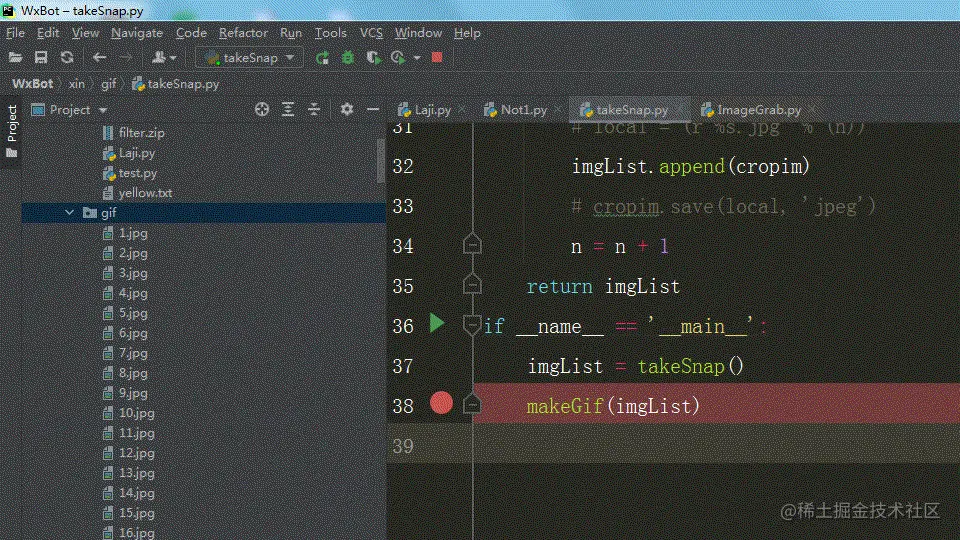Open the VCS menu

pyautogui.click(x=371, y=33)
